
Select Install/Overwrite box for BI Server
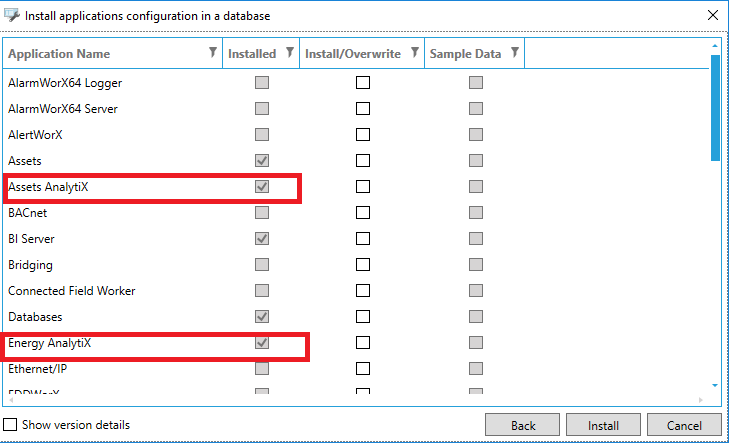point(363,239)
